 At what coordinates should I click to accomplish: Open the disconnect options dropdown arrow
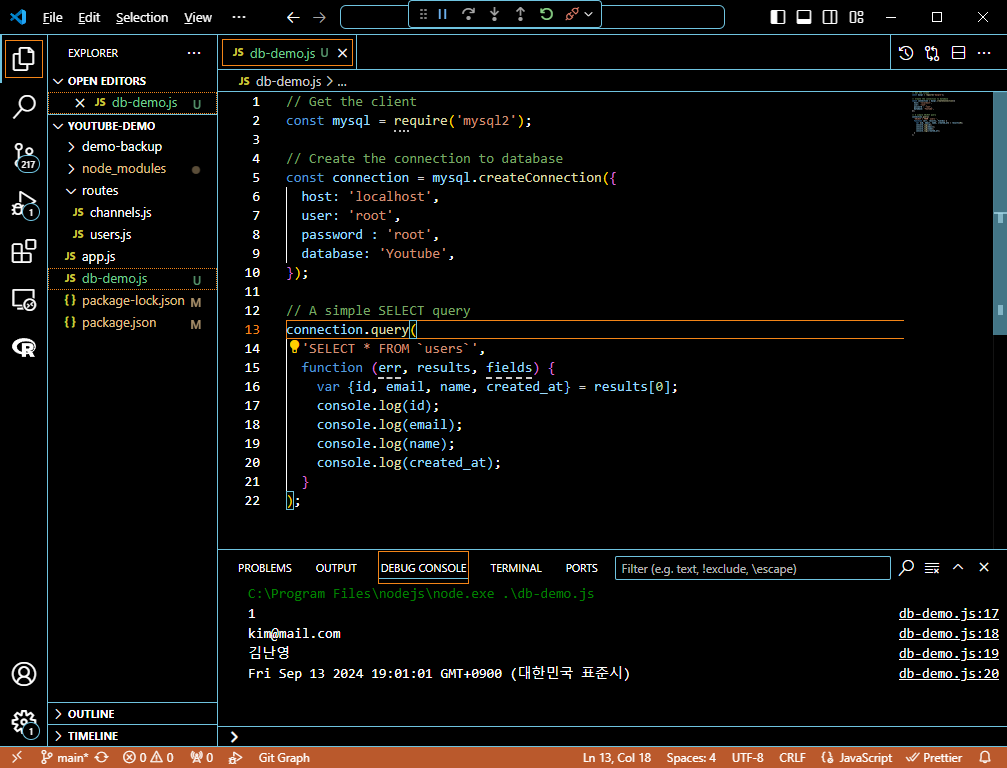point(588,14)
